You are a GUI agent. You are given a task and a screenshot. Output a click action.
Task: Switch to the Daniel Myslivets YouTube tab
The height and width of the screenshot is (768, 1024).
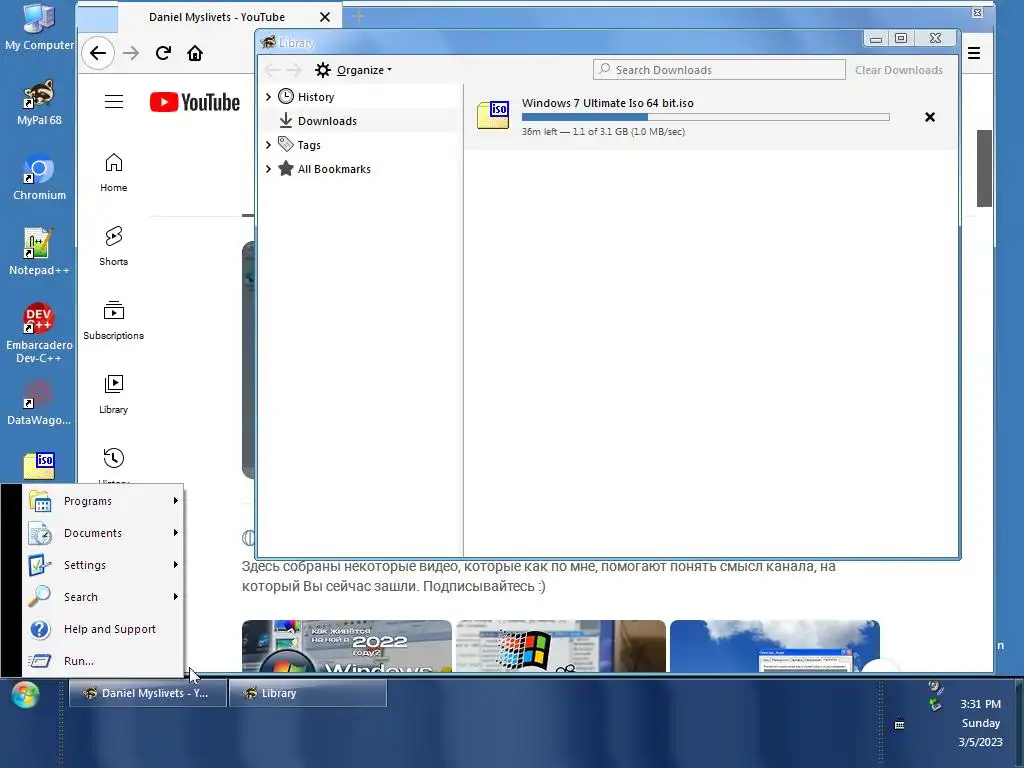(x=217, y=17)
